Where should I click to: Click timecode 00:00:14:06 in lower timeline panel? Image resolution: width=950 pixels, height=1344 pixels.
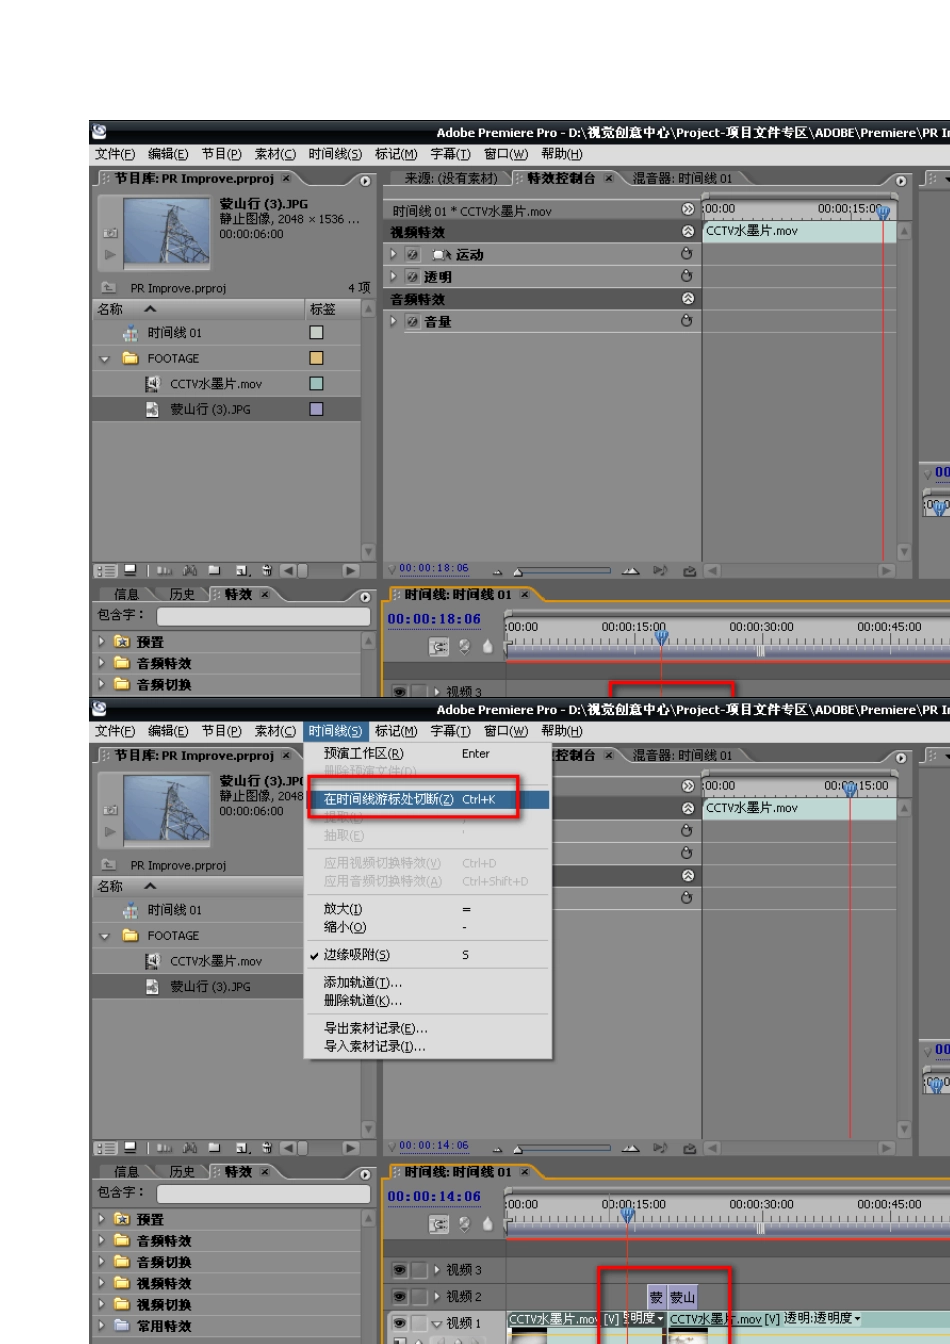(x=434, y=1196)
